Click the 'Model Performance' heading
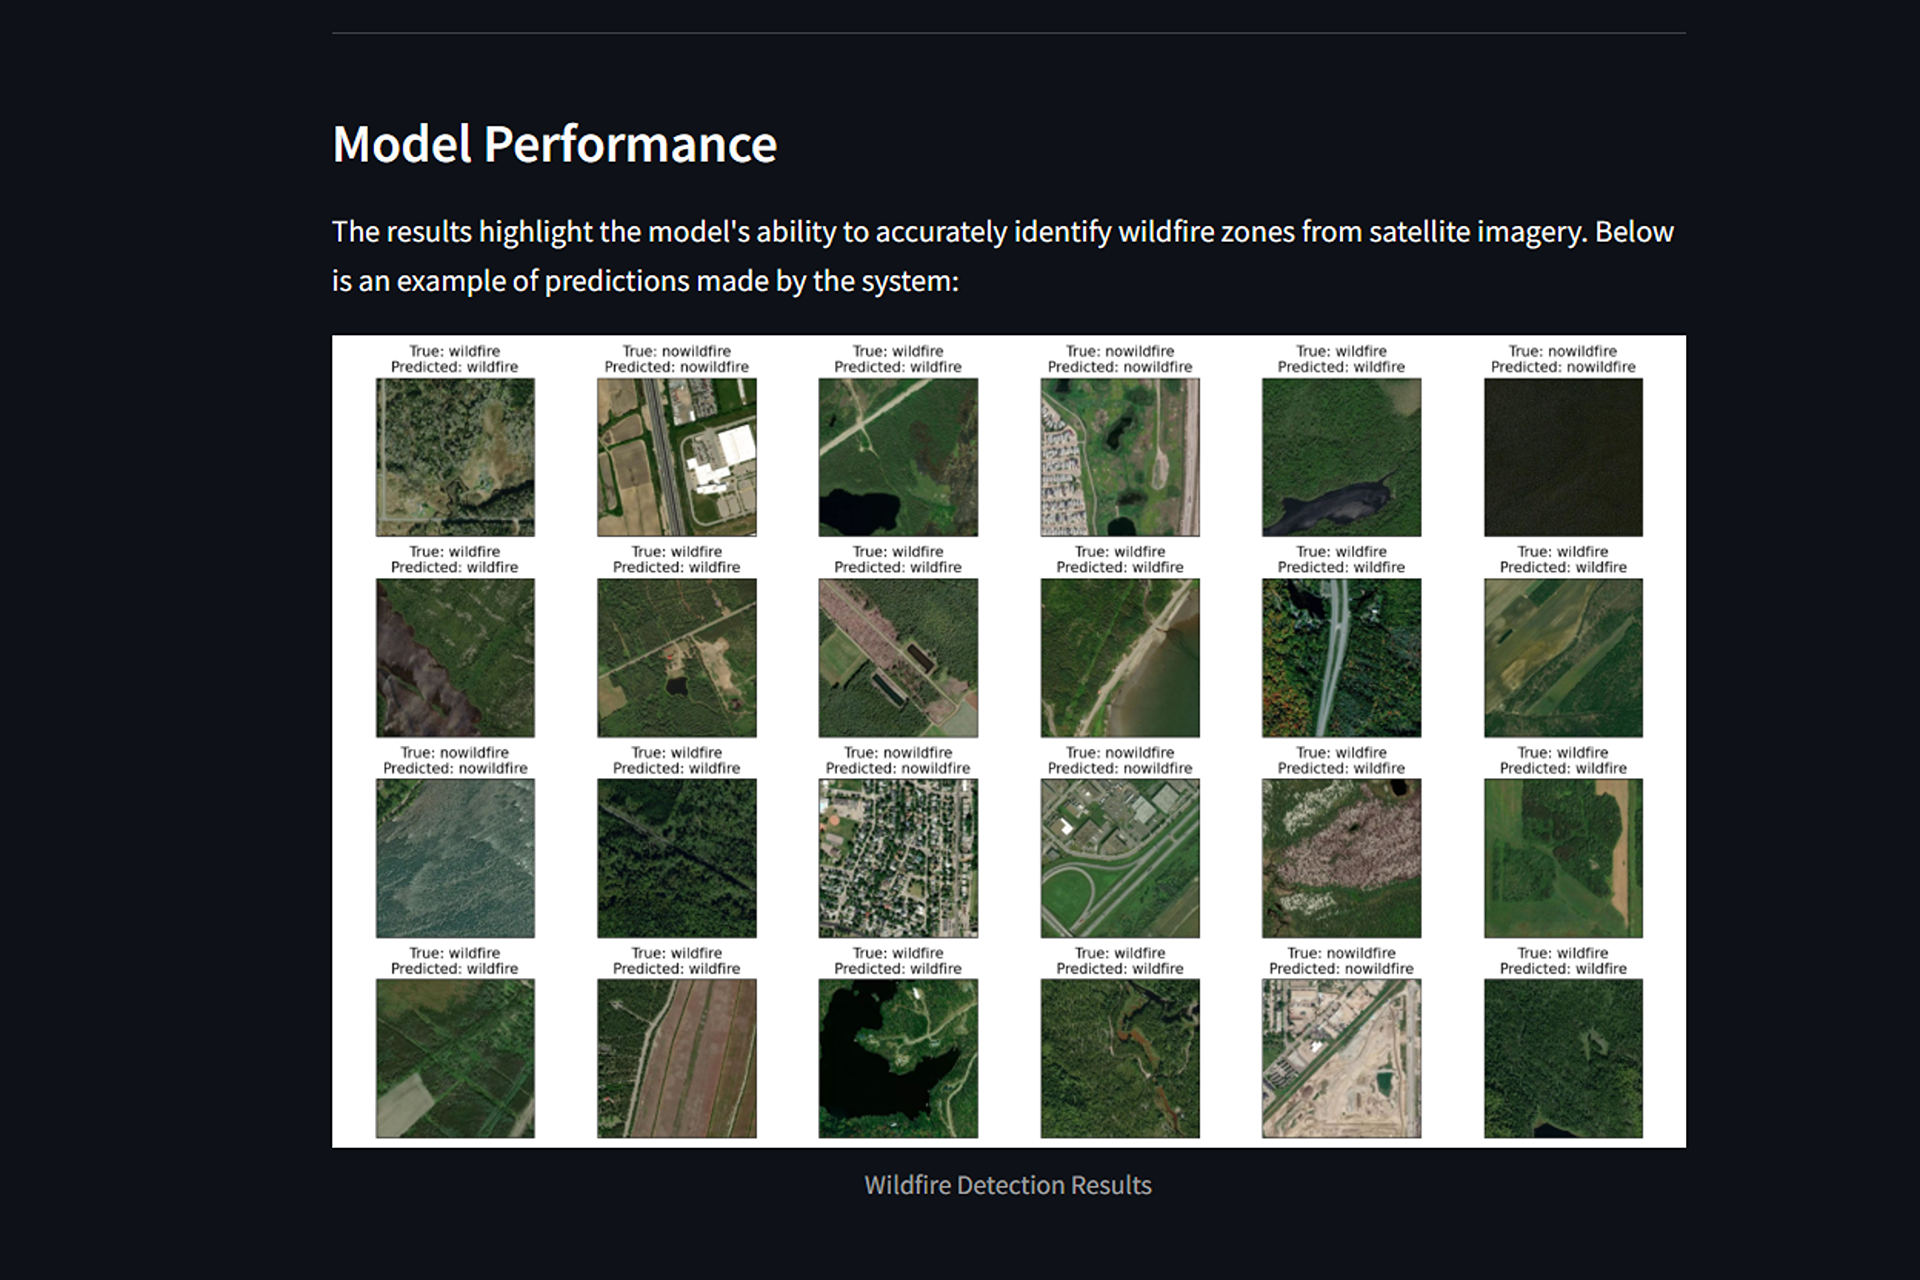This screenshot has height=1280, width=1920. point(554,144)
